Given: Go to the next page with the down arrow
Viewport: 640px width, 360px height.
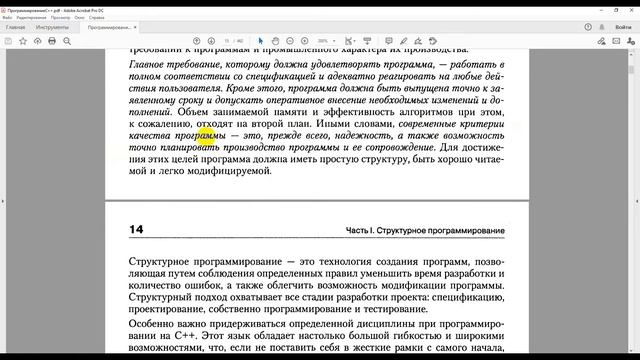Looking at the screenshot, I should 211,41.
